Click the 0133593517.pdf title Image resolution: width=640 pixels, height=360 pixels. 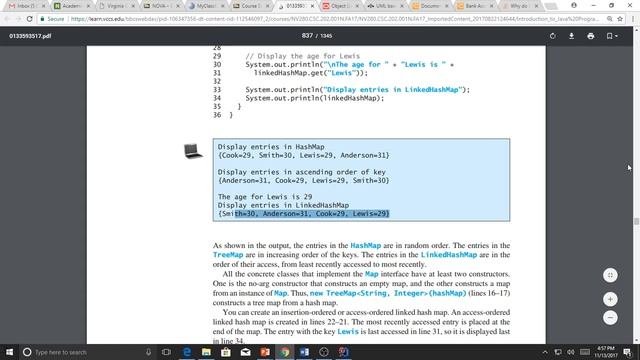coord(30,36)
